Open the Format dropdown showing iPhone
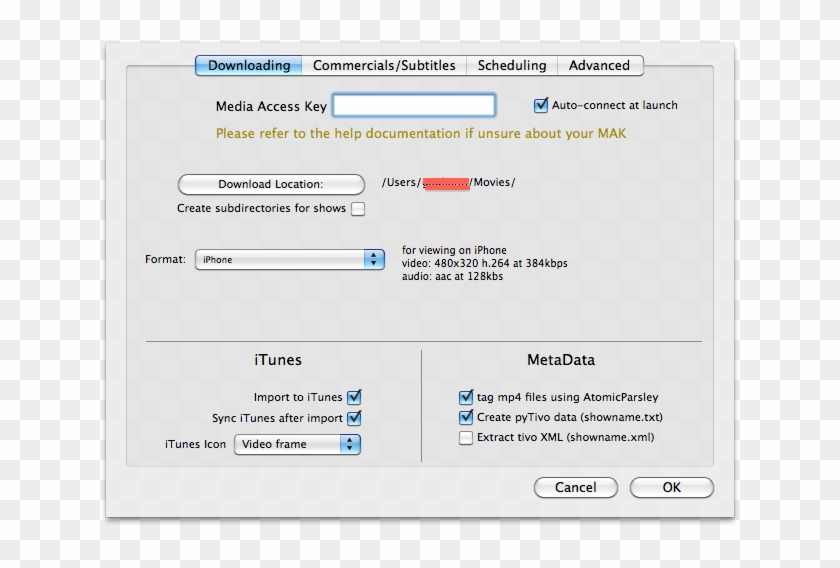 click(x=289, y=259)
